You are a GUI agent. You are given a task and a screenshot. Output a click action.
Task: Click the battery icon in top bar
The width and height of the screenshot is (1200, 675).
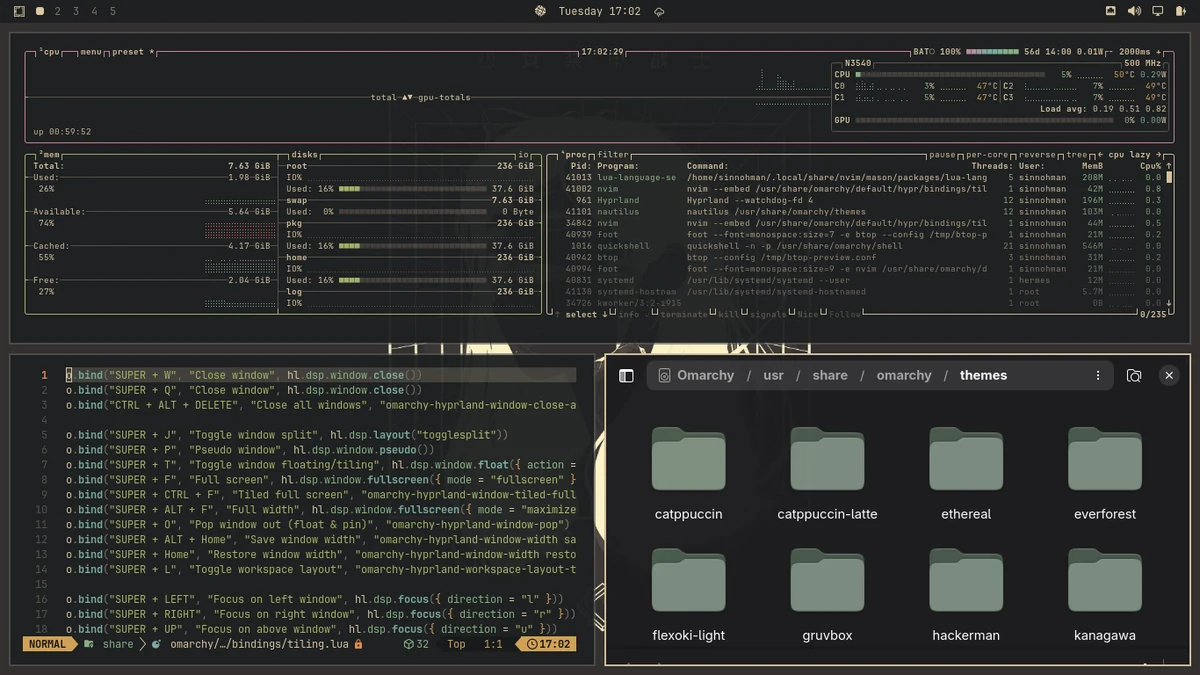point(1181,11)
